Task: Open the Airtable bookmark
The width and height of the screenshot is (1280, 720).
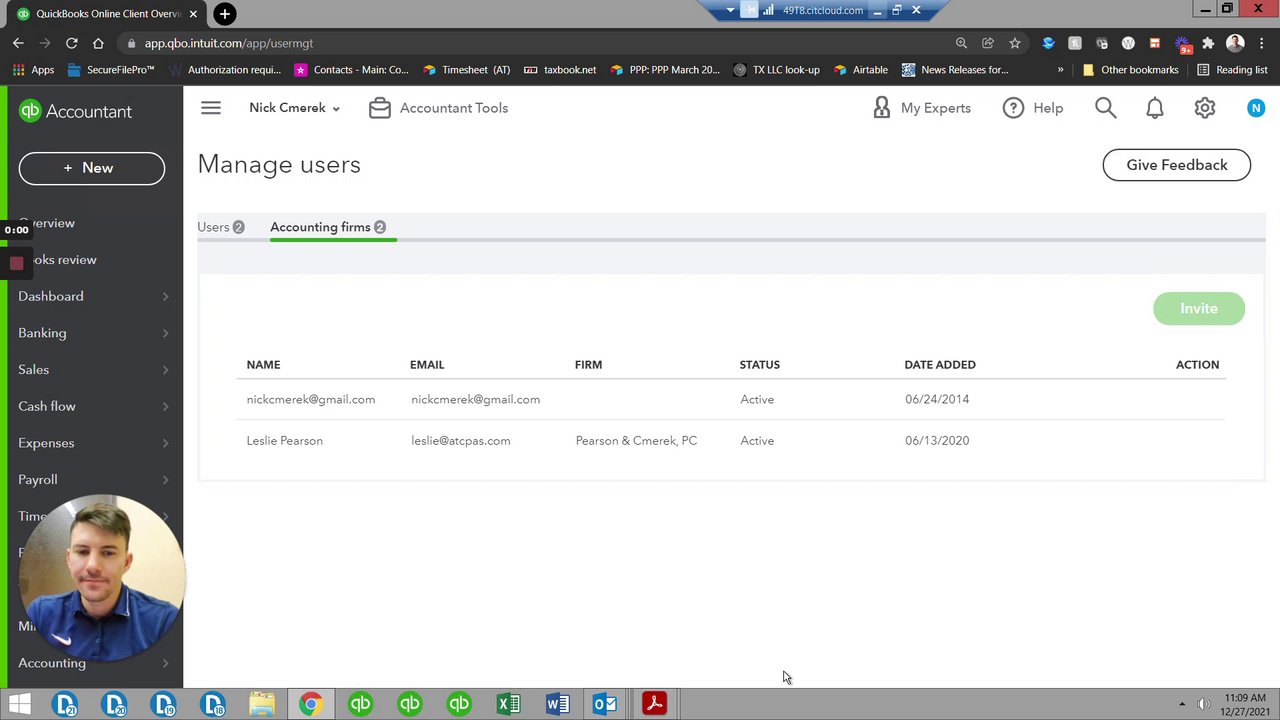Action: pos(860,70)
